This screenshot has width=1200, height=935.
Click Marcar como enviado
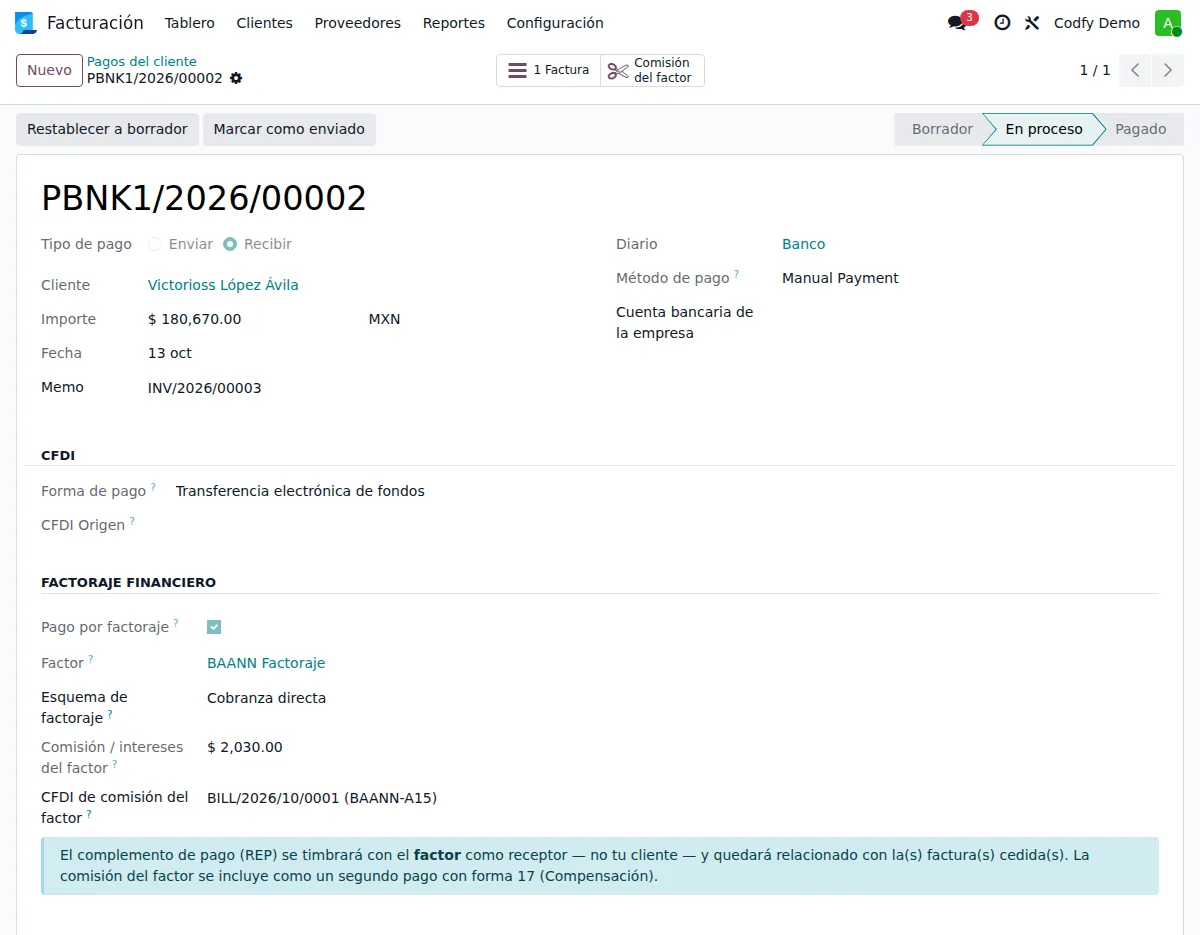point(289,129)
